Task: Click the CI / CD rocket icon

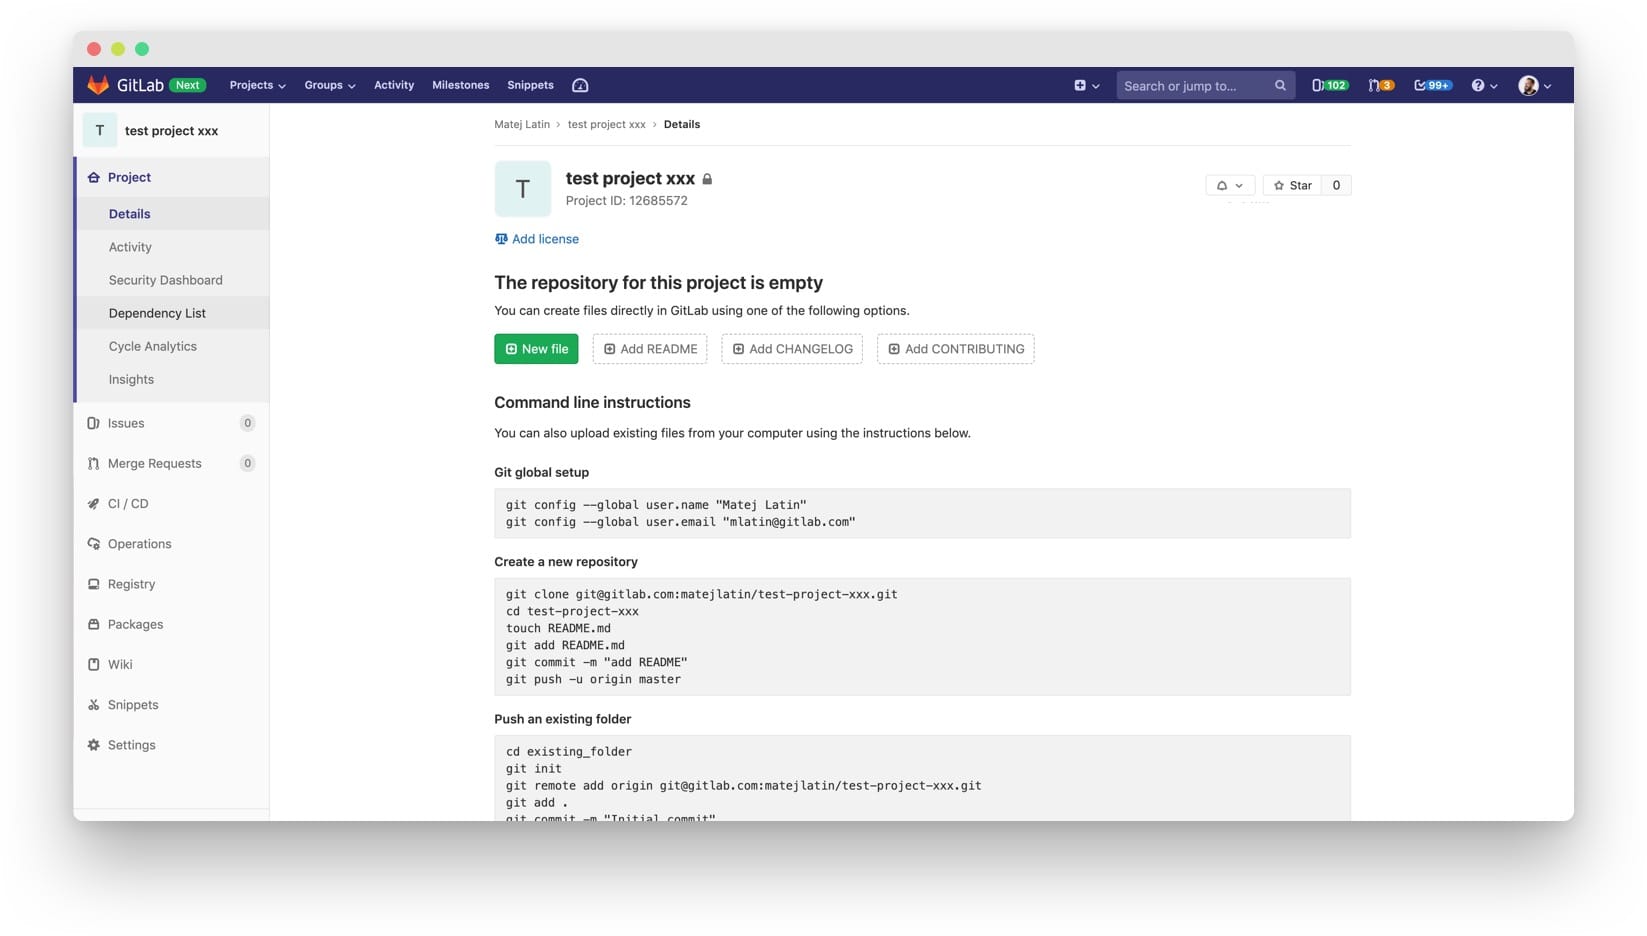Action: tap(93, 504)
